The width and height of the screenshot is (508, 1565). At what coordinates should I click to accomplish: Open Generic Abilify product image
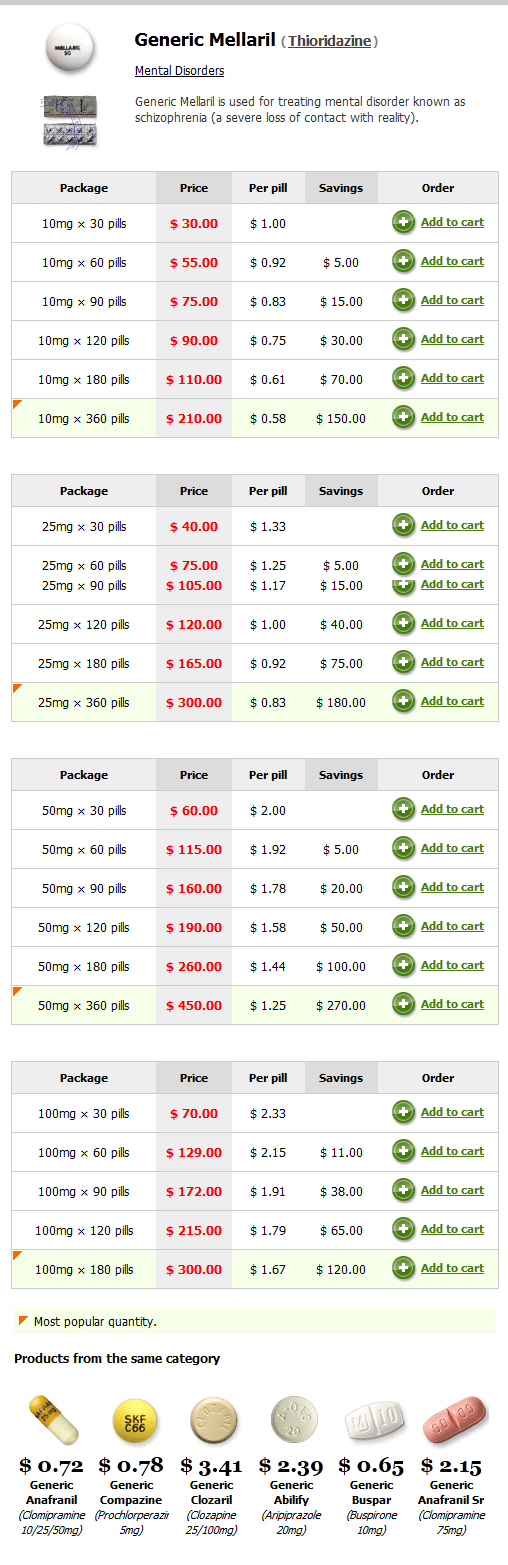[293, 1419]
